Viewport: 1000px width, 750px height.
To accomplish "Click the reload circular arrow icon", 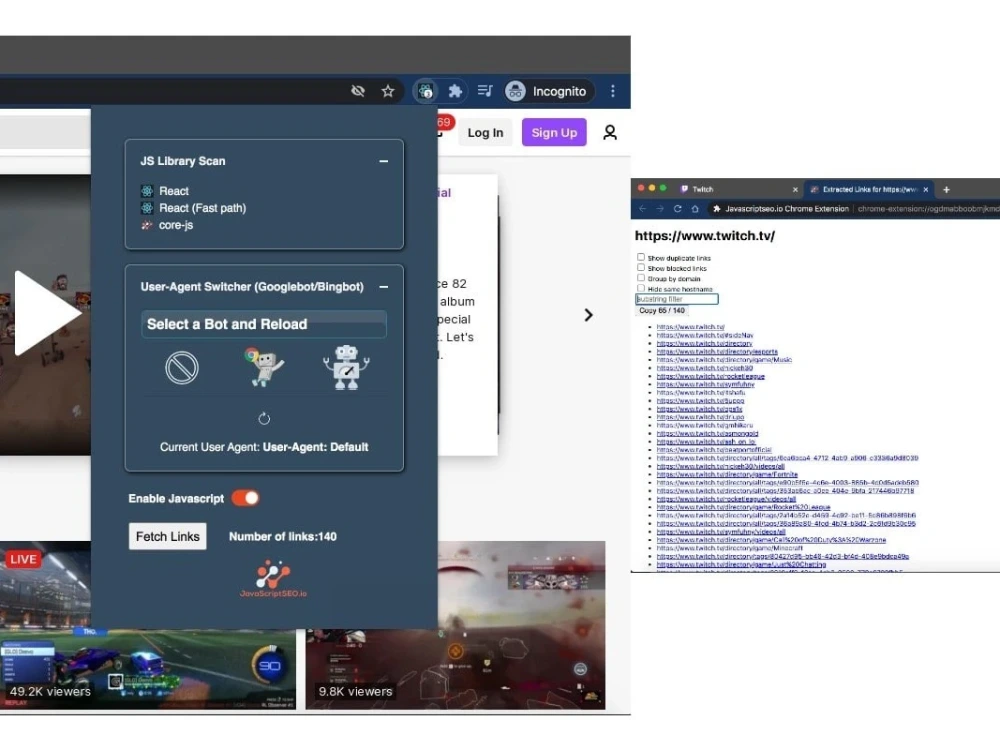I will click(x=264, y=419).
